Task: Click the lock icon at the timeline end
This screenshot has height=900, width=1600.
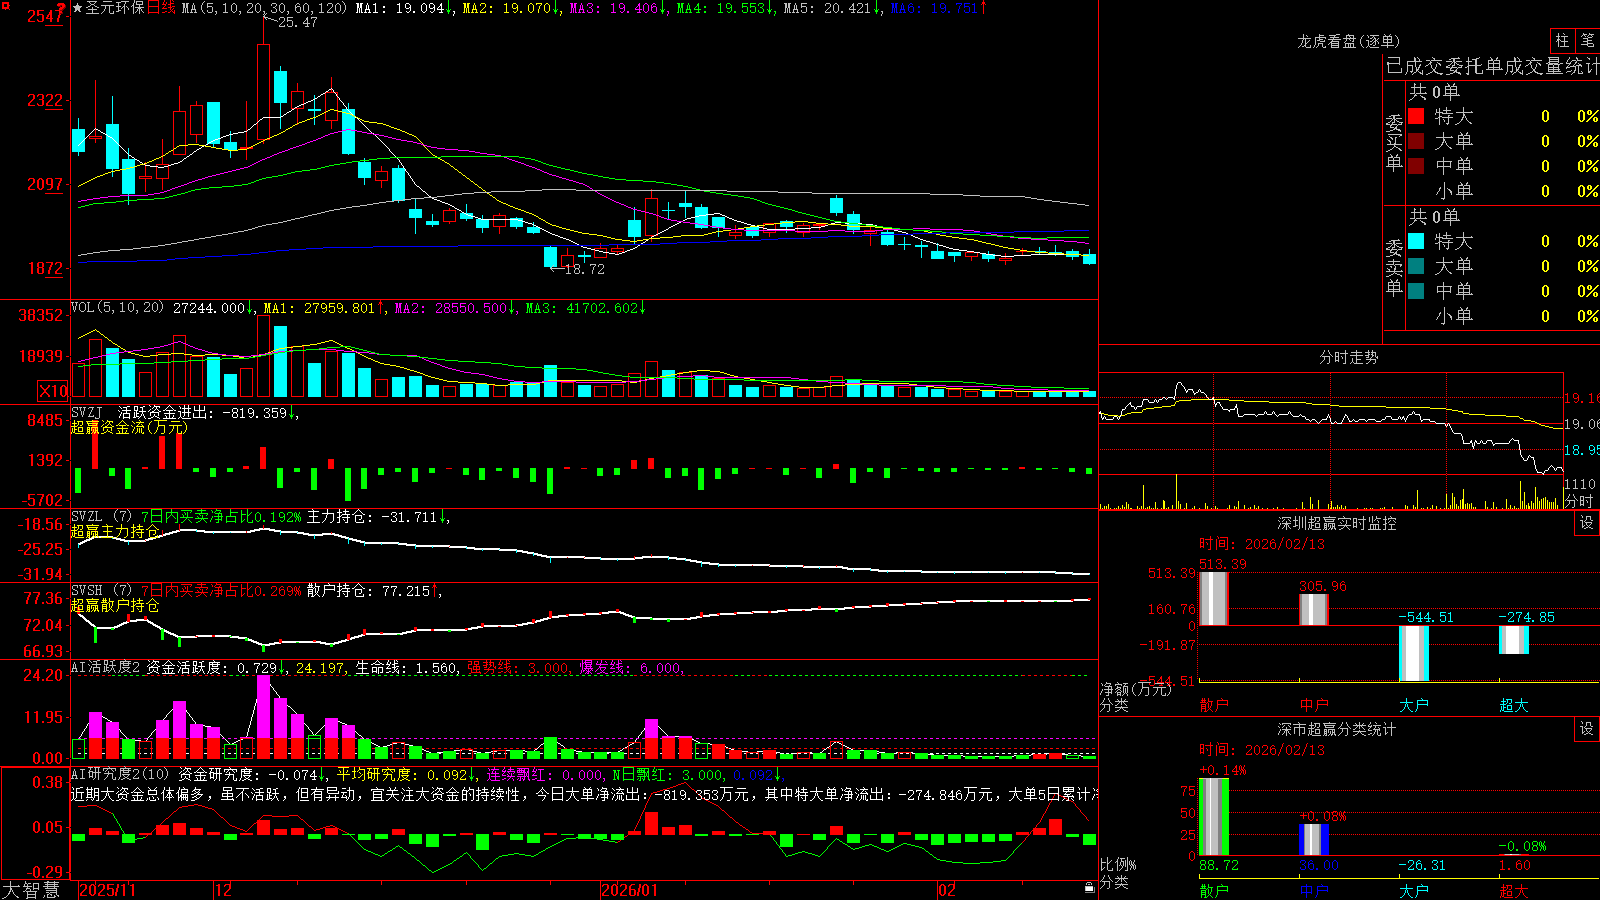Action: 1090,888
